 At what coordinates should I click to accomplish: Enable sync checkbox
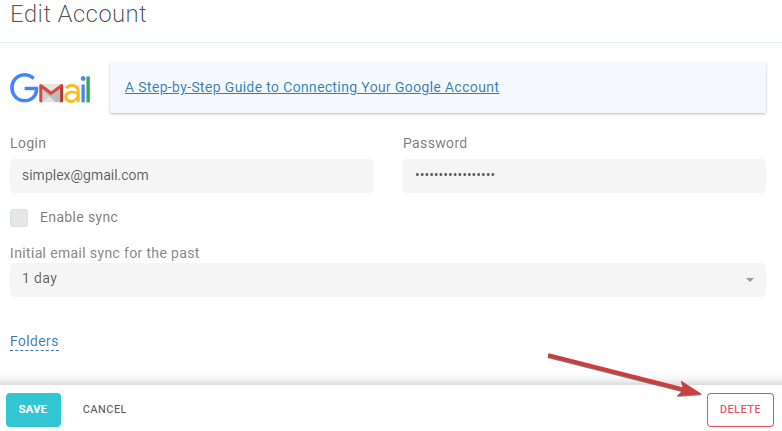[x=19, y=217]
